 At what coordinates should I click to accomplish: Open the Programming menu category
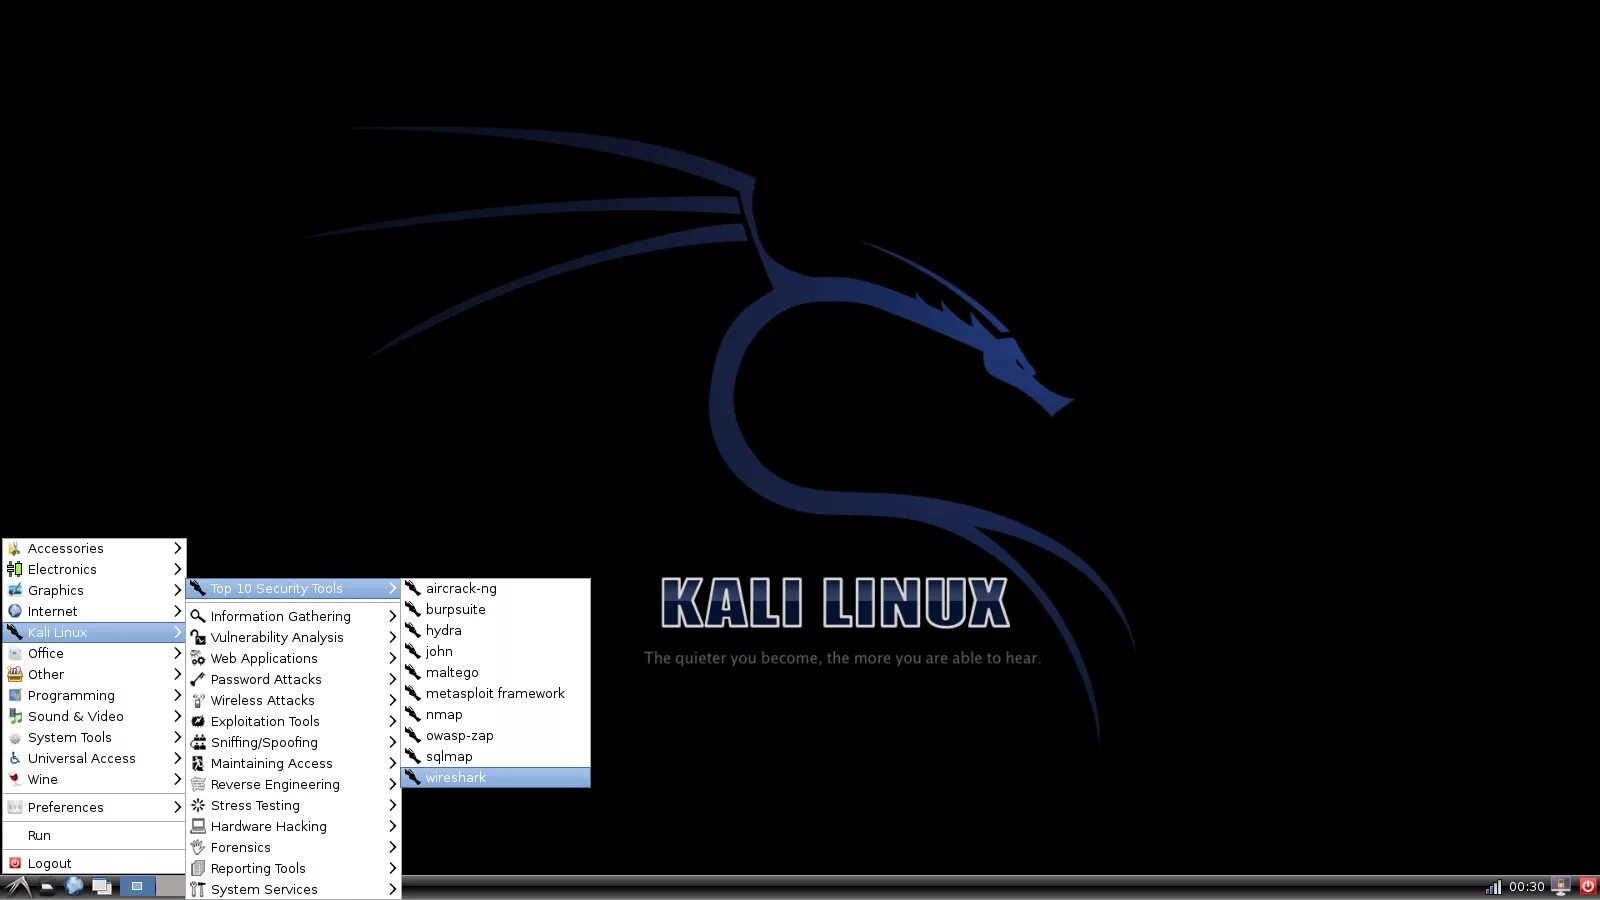pyautogui.click(x=94, y=695)
